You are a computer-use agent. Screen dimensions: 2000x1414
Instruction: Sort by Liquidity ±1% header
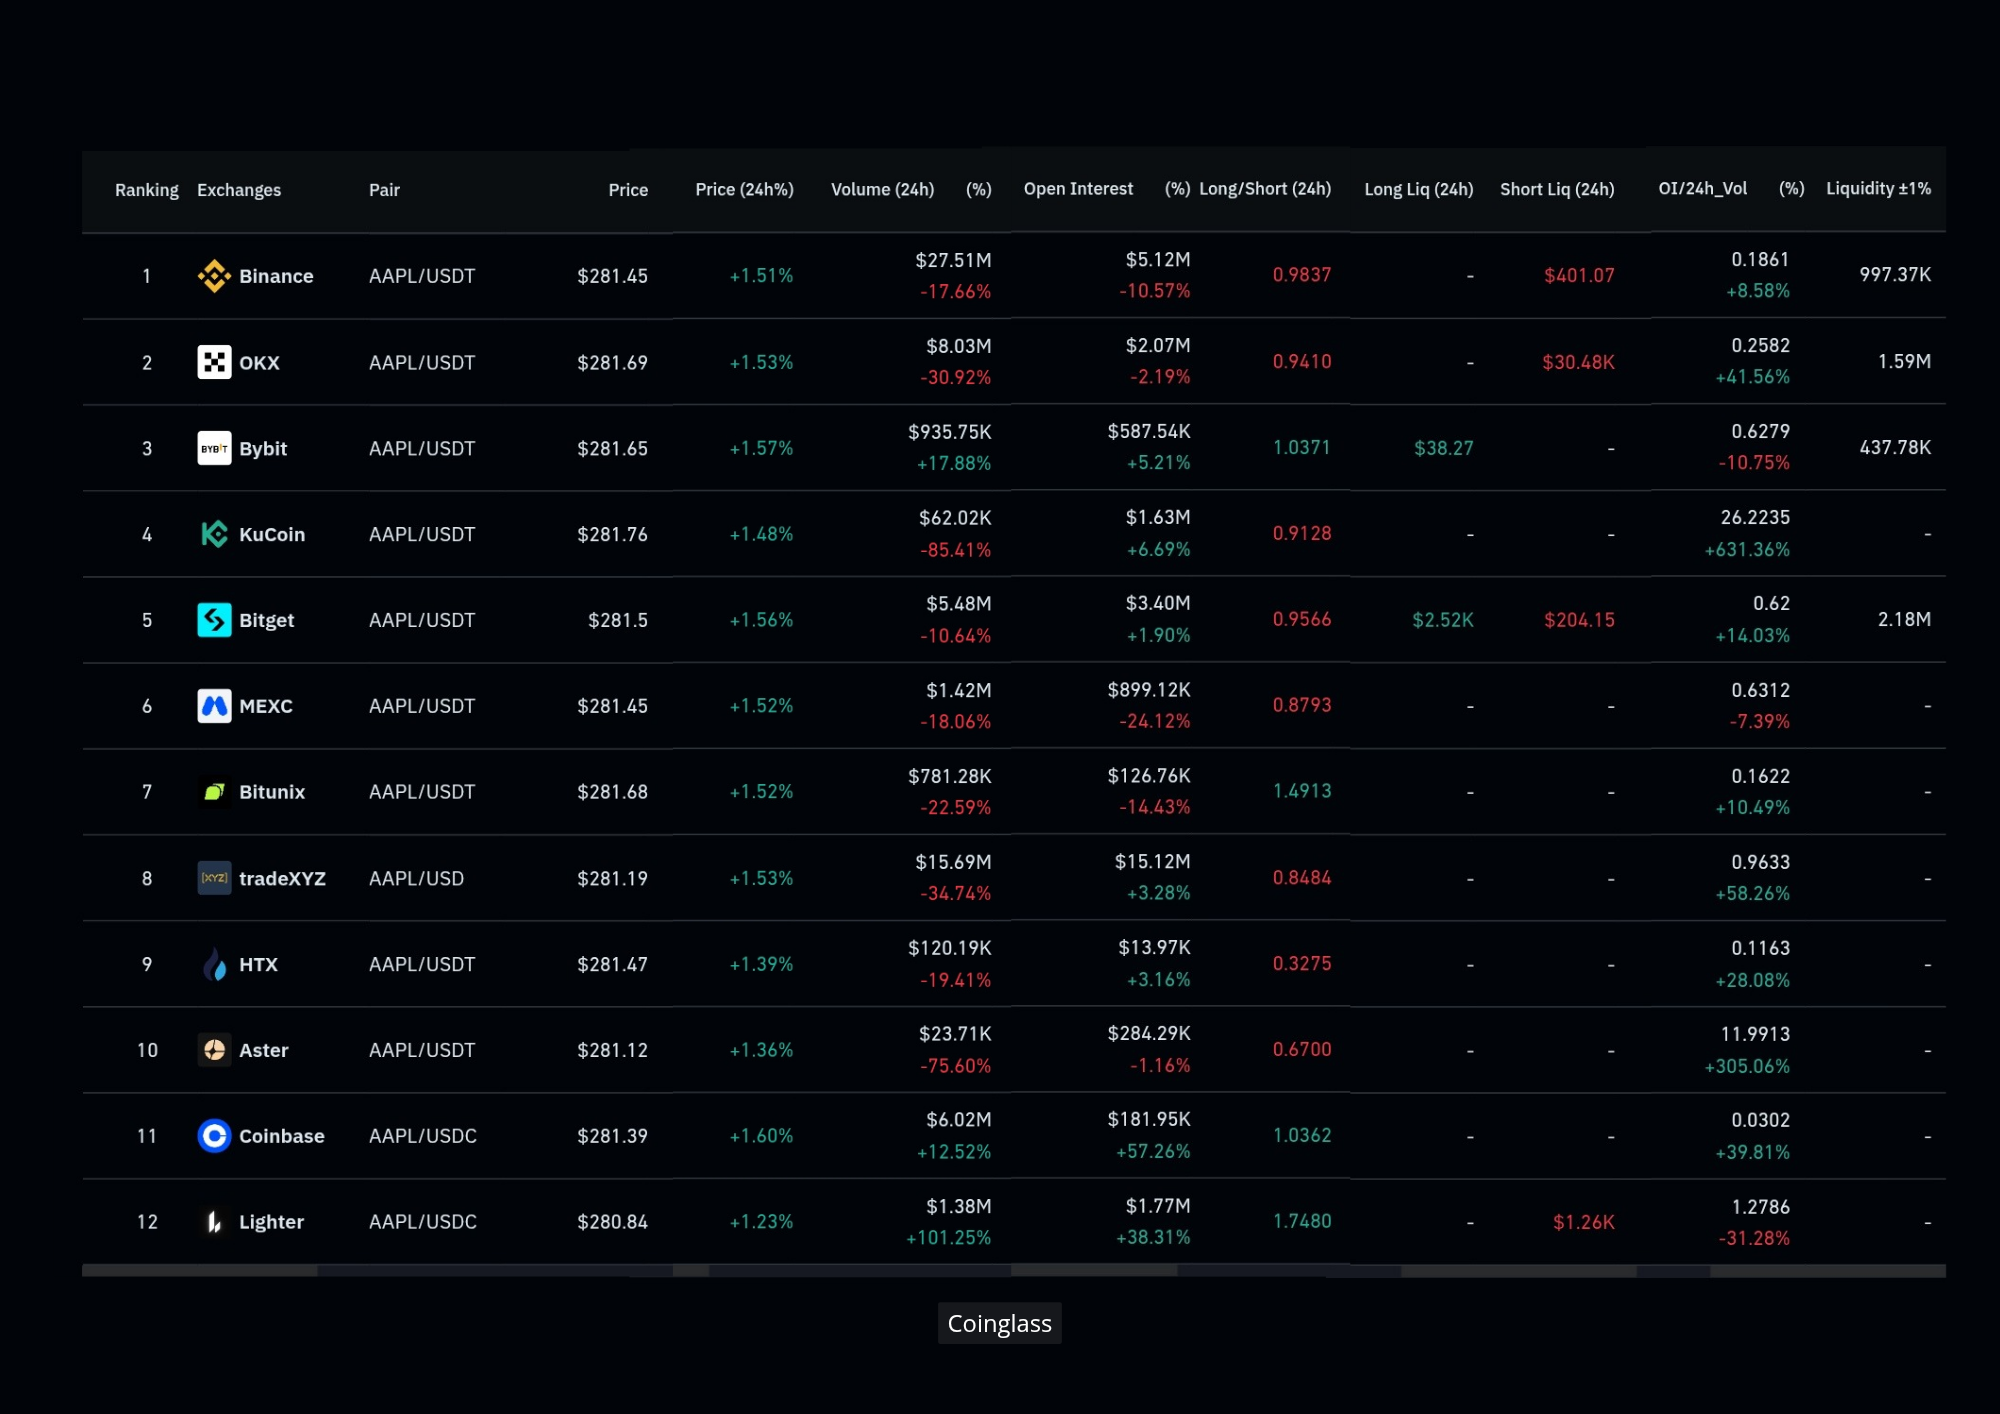pos(1878,189)
